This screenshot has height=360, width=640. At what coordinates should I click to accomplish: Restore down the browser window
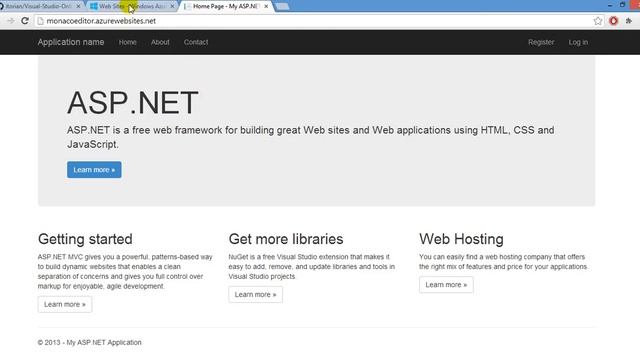click(622, 5)
